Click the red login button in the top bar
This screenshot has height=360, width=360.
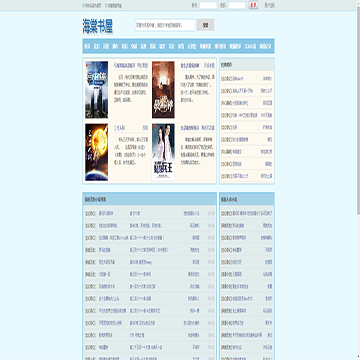point(253,5)
